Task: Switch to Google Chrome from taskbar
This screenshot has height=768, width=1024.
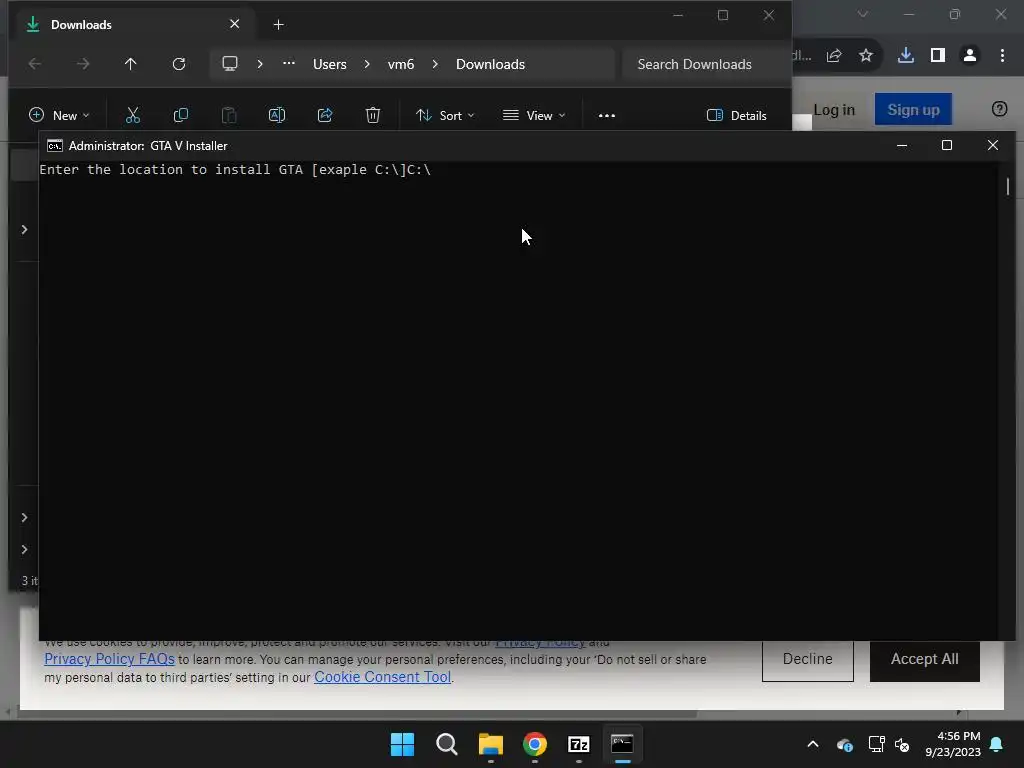Action: coord(535,744)
